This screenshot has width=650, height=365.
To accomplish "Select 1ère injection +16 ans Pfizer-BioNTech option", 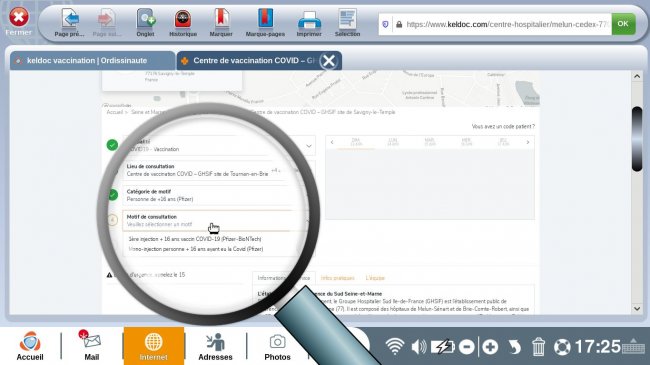I will (x=195, y=239).
